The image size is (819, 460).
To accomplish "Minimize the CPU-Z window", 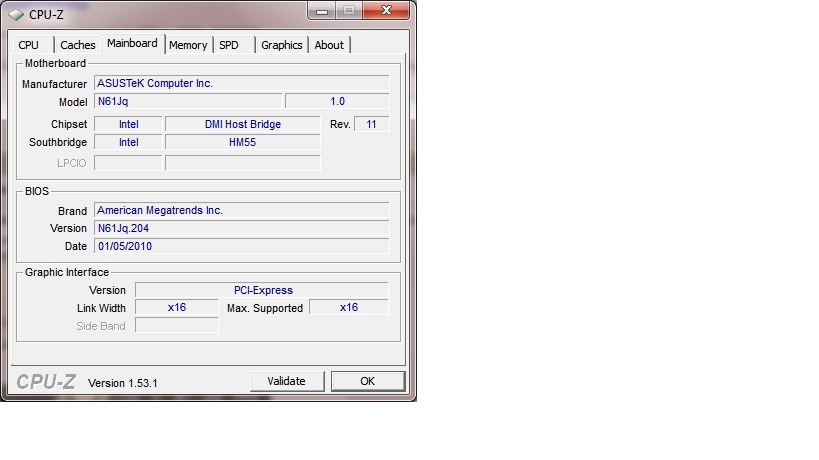I will point(322,10).
